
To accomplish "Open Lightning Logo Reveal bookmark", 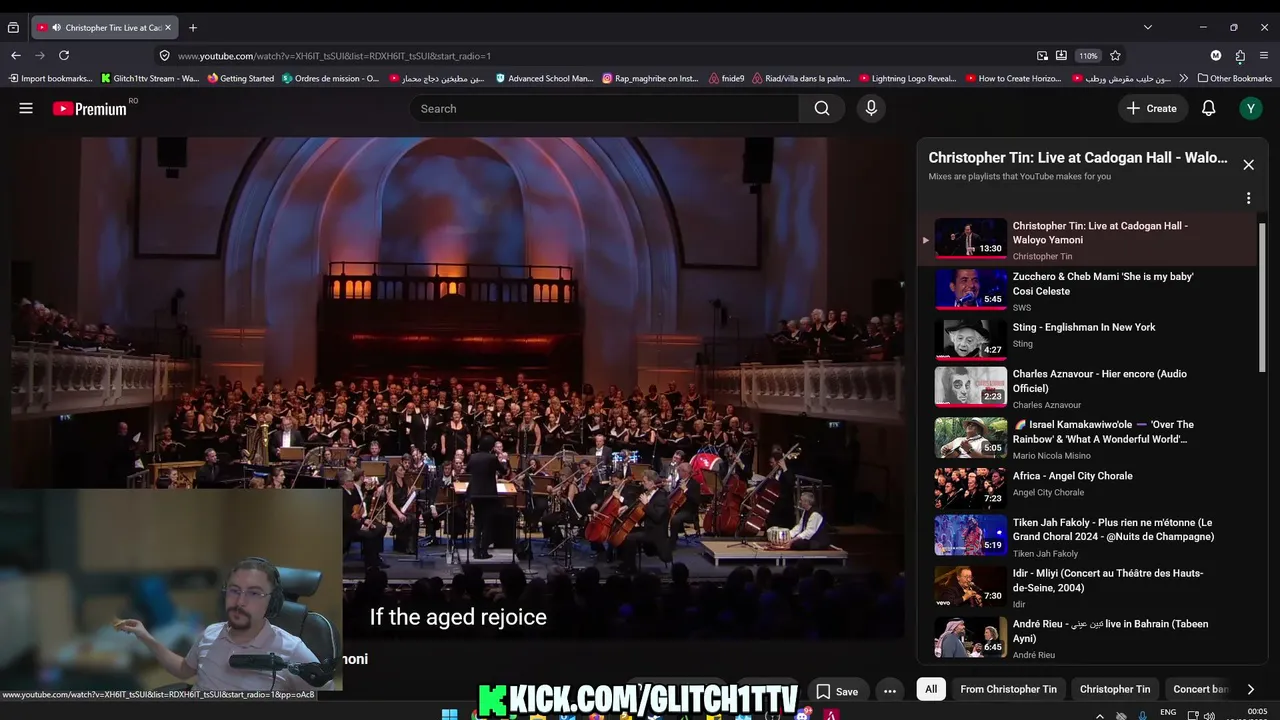I will (x=908, y=78).
